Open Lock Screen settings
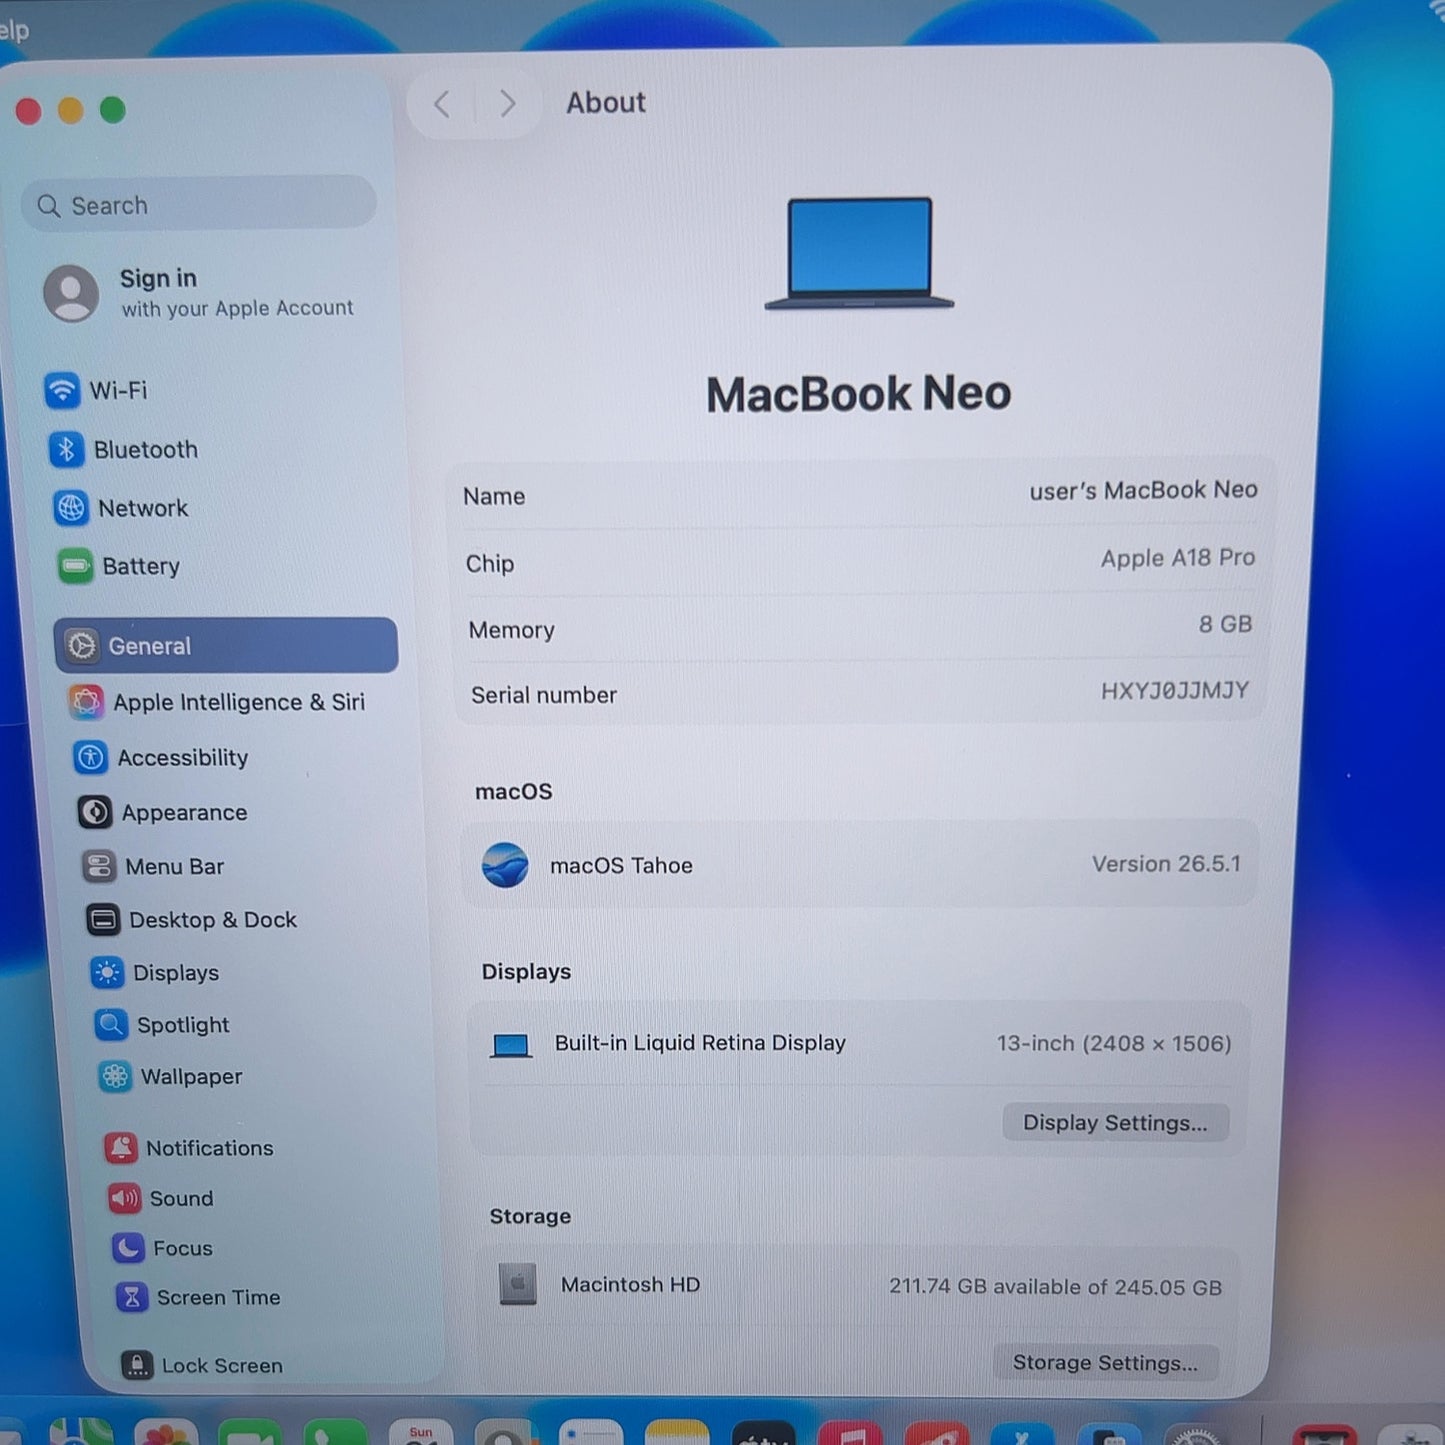1445x1445 pixels. 202,1365
